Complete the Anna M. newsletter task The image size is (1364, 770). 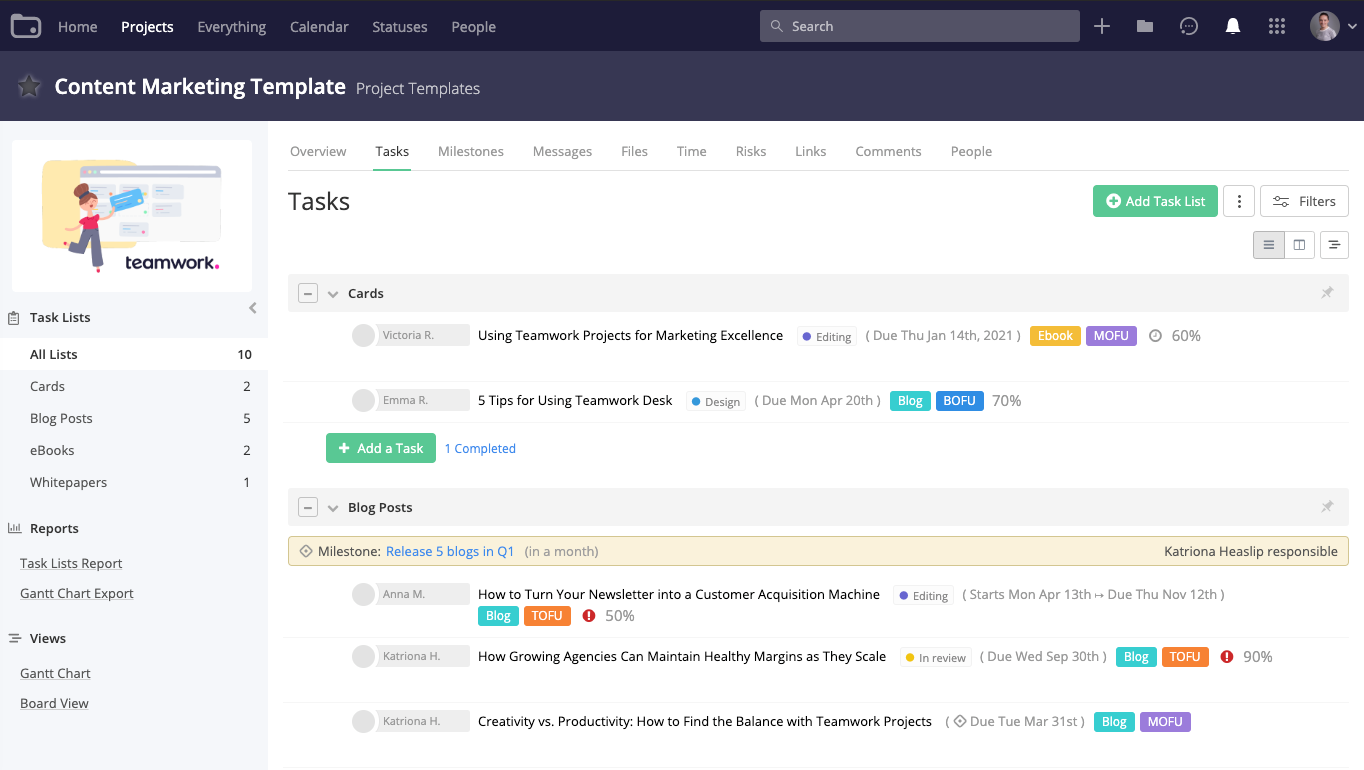[x=363, y=595]
